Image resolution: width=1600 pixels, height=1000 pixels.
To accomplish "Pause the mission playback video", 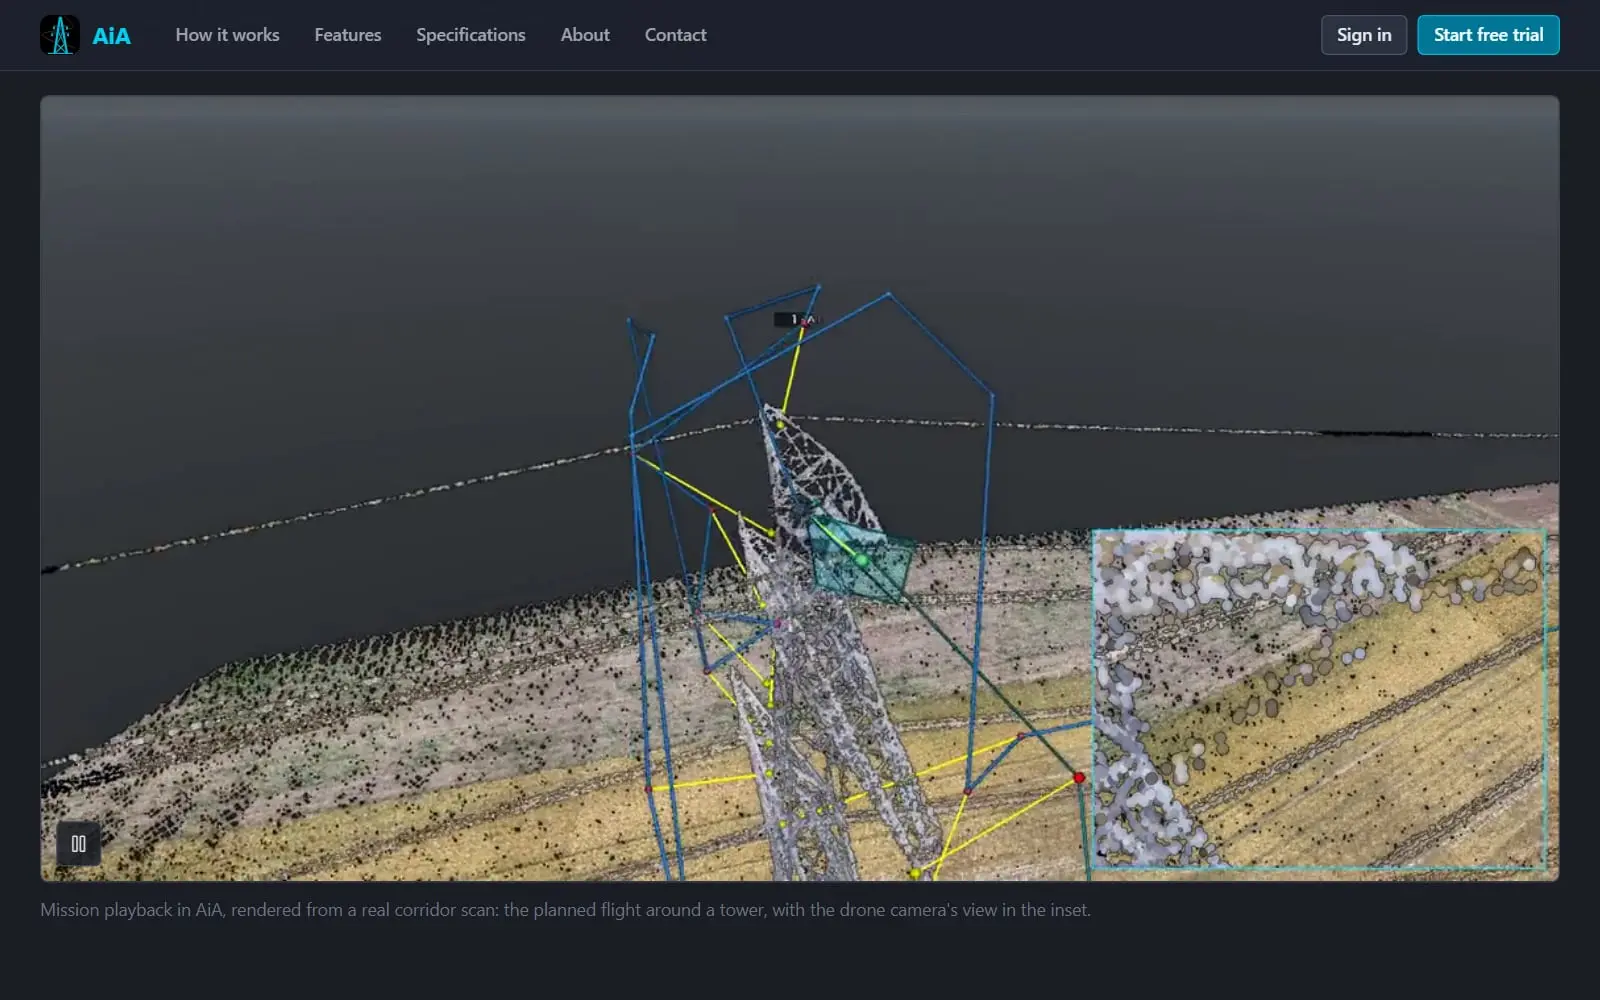I will (x=78, y=844).
